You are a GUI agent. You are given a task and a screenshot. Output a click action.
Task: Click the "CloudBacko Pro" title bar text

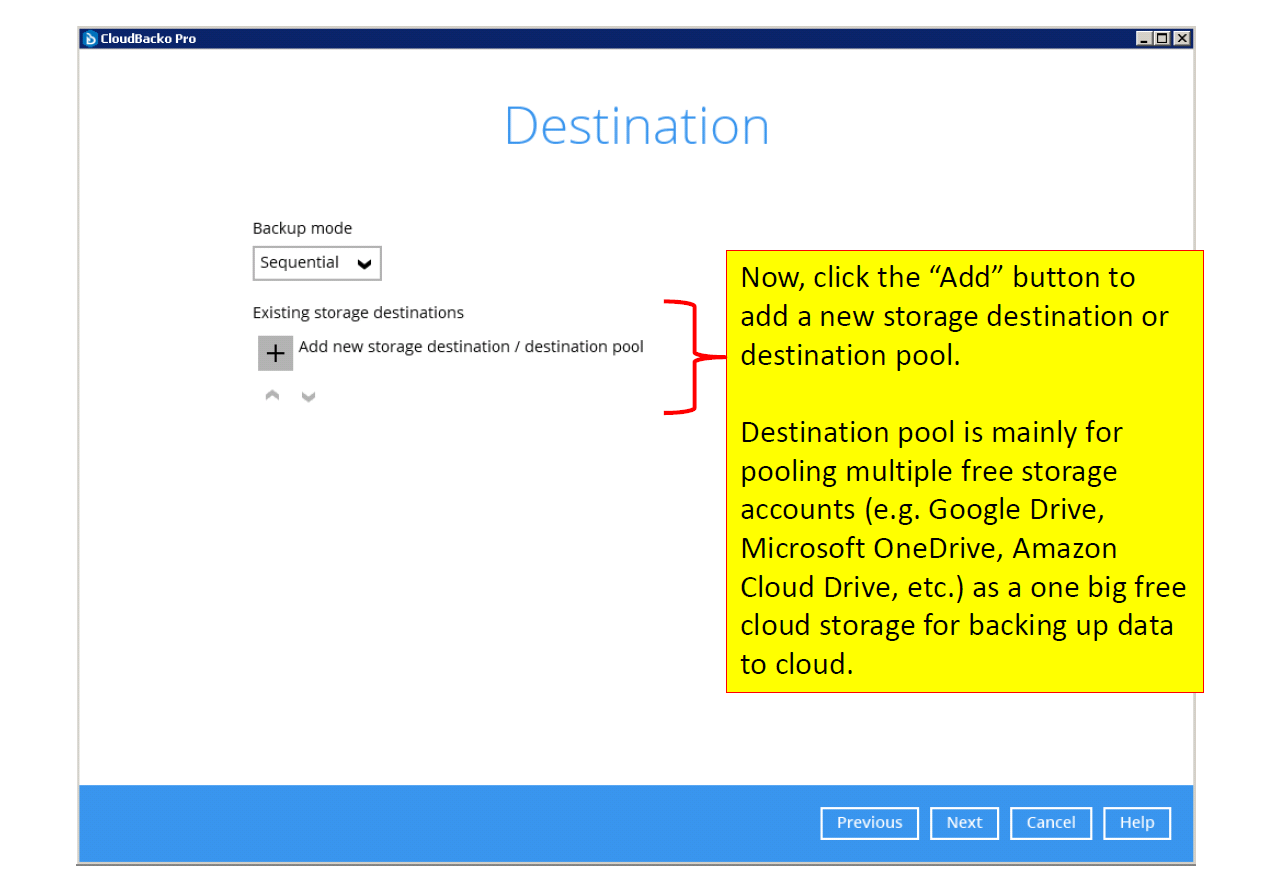(148, 39)
